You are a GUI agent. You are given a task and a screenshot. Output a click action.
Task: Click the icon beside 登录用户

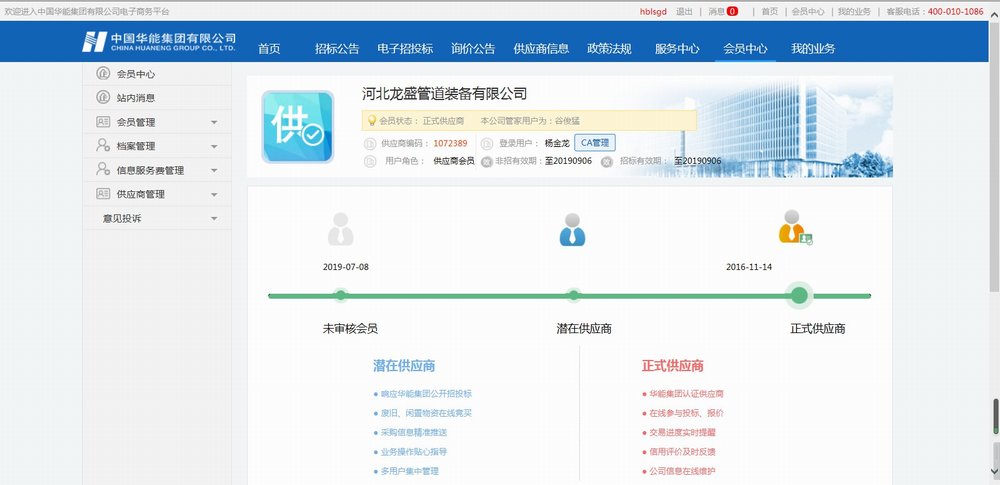point(487,144)
